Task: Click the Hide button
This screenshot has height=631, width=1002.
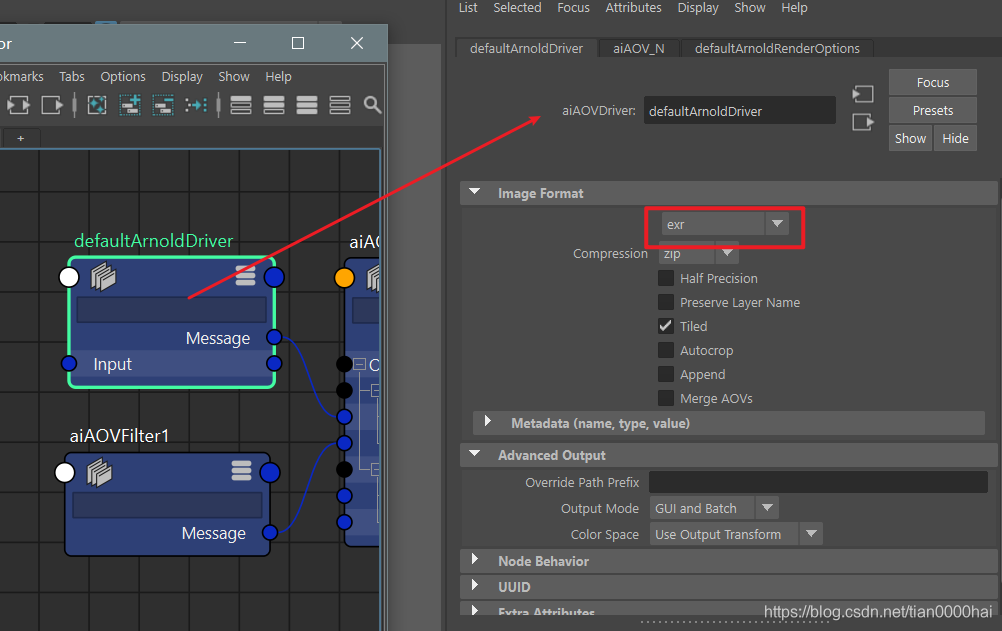Action: tap(955, 138)
